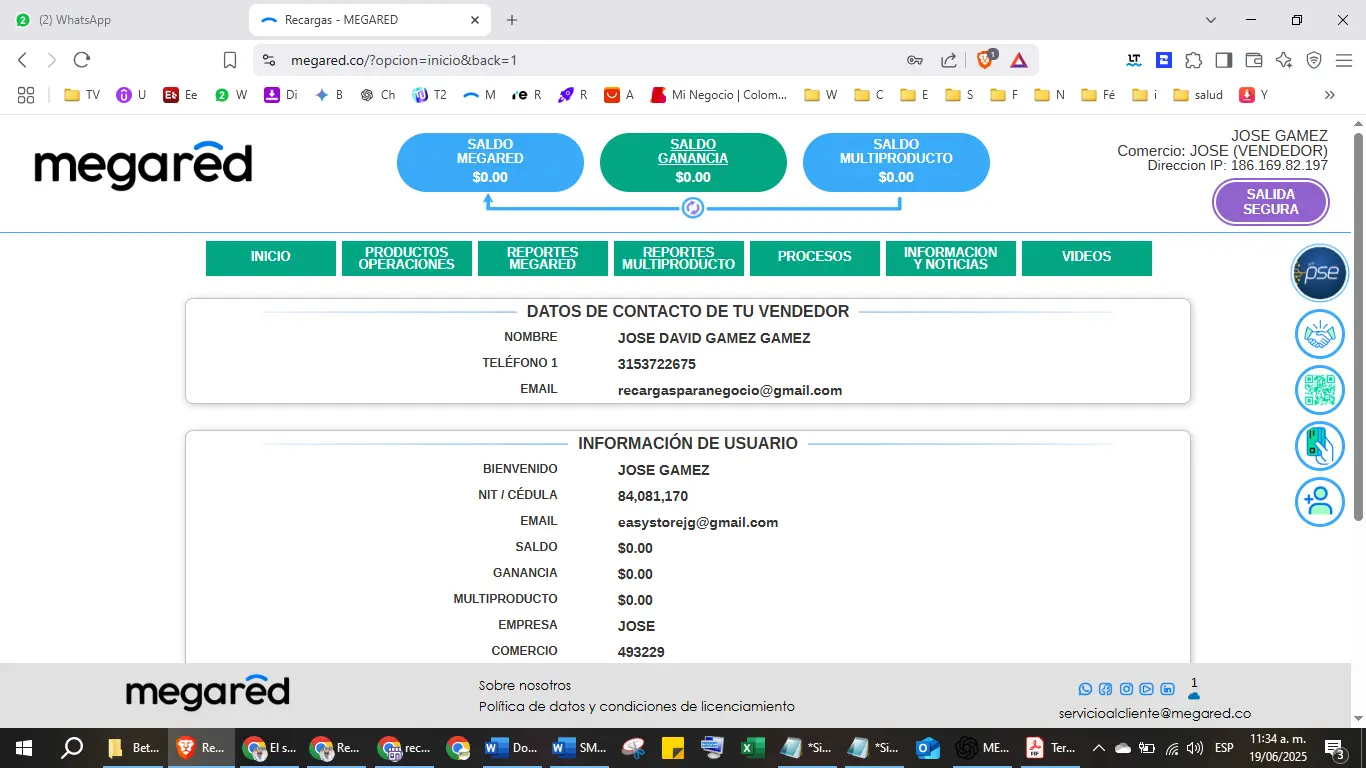Open the YouTube icon in the footer
Image resolution: width=1366 pixels, height=768 pixels.
point(1146,689)
